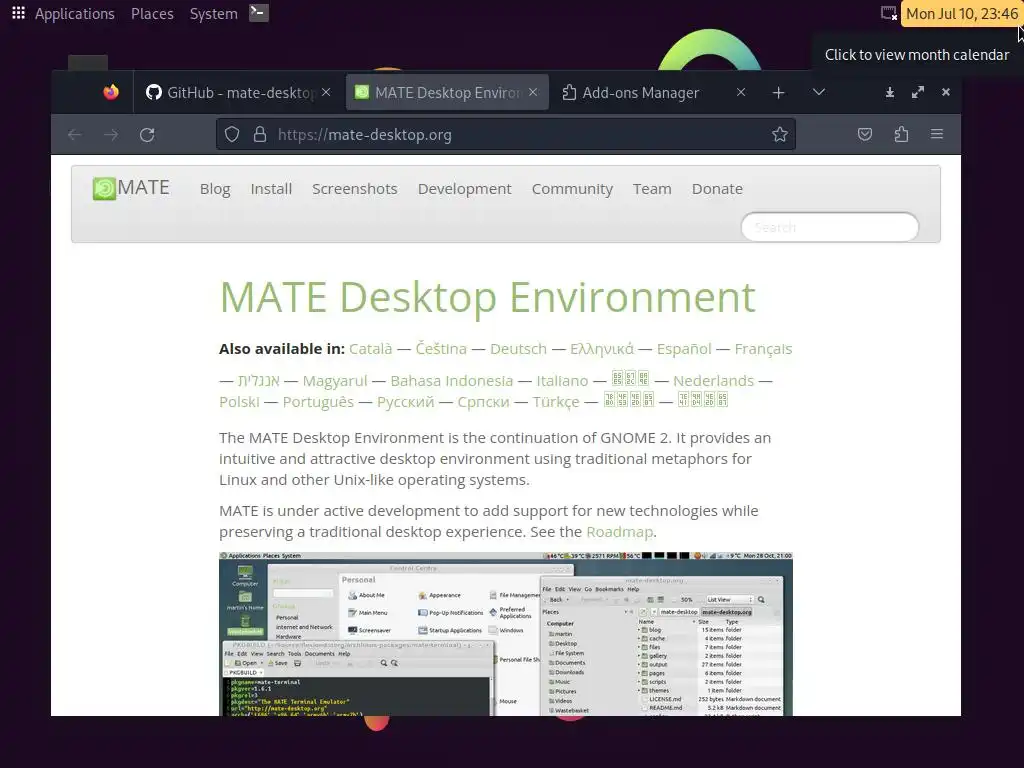Click the reload page button
Screen dimensions: 1024x768
click(x=147, y=135)
